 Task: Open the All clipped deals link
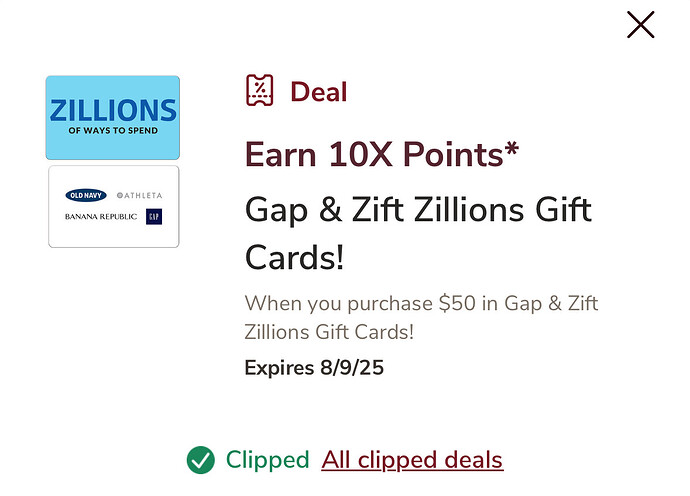tap(412, 460)
